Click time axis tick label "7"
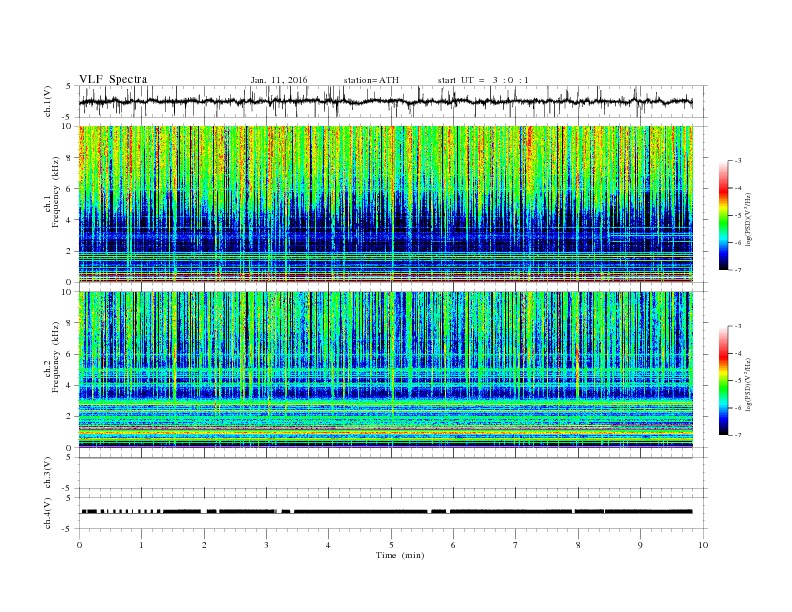 coord(516,545)
